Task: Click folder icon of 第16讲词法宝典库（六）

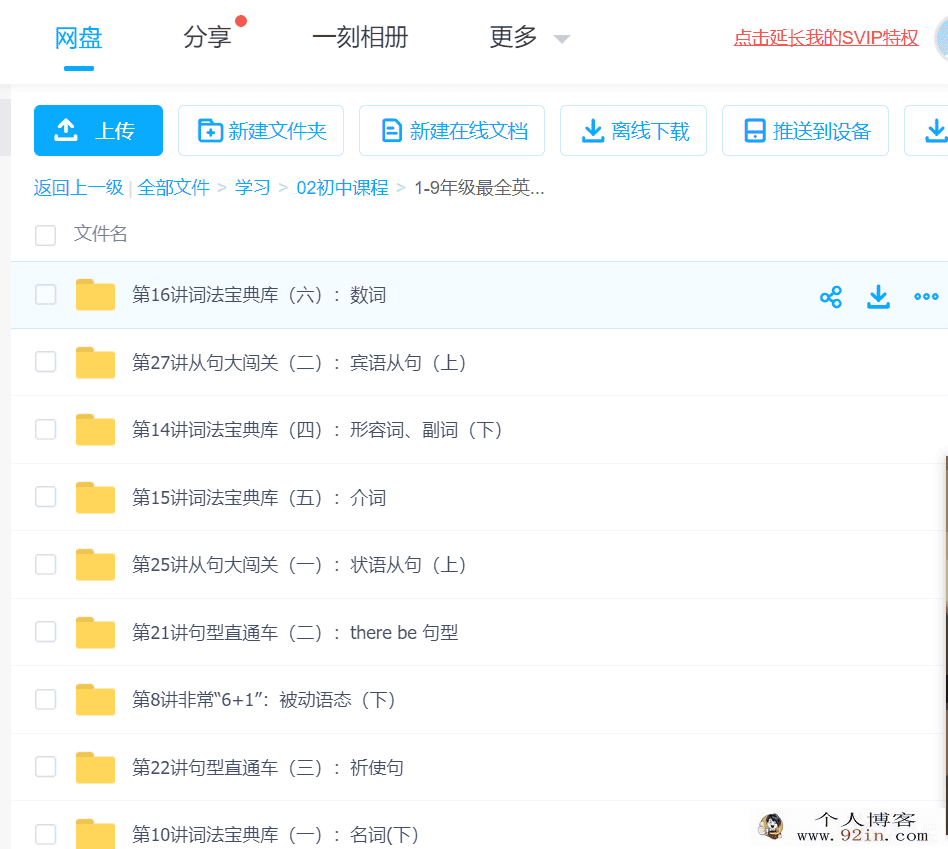Action: 96,294
